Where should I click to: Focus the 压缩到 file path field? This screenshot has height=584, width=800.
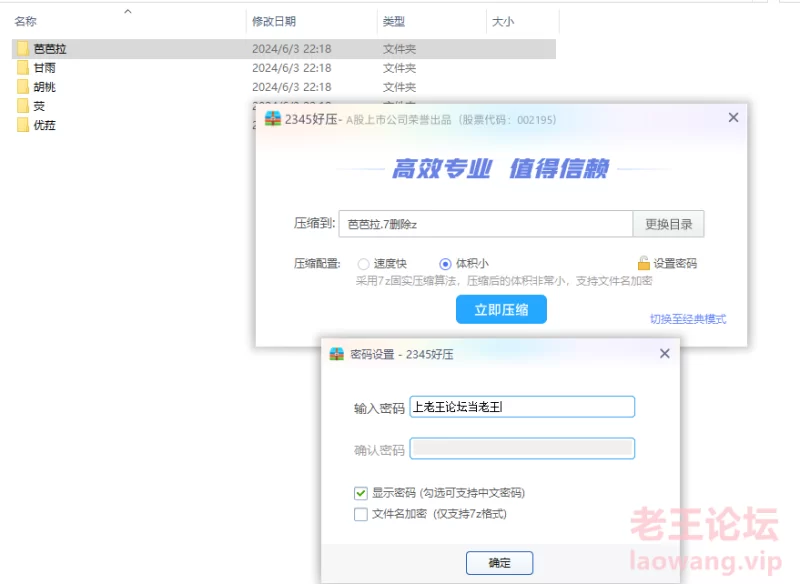coord(486,224)
